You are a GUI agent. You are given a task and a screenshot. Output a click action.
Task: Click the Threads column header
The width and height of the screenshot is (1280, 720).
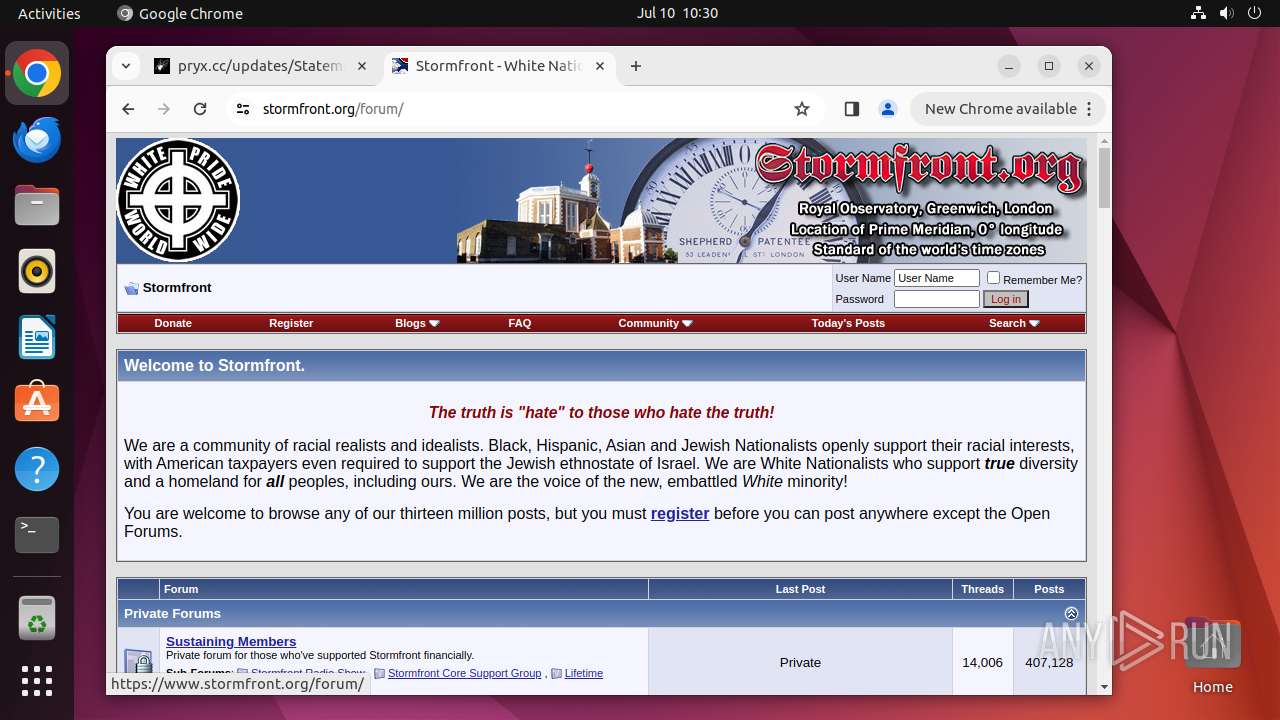coord(983,589)
